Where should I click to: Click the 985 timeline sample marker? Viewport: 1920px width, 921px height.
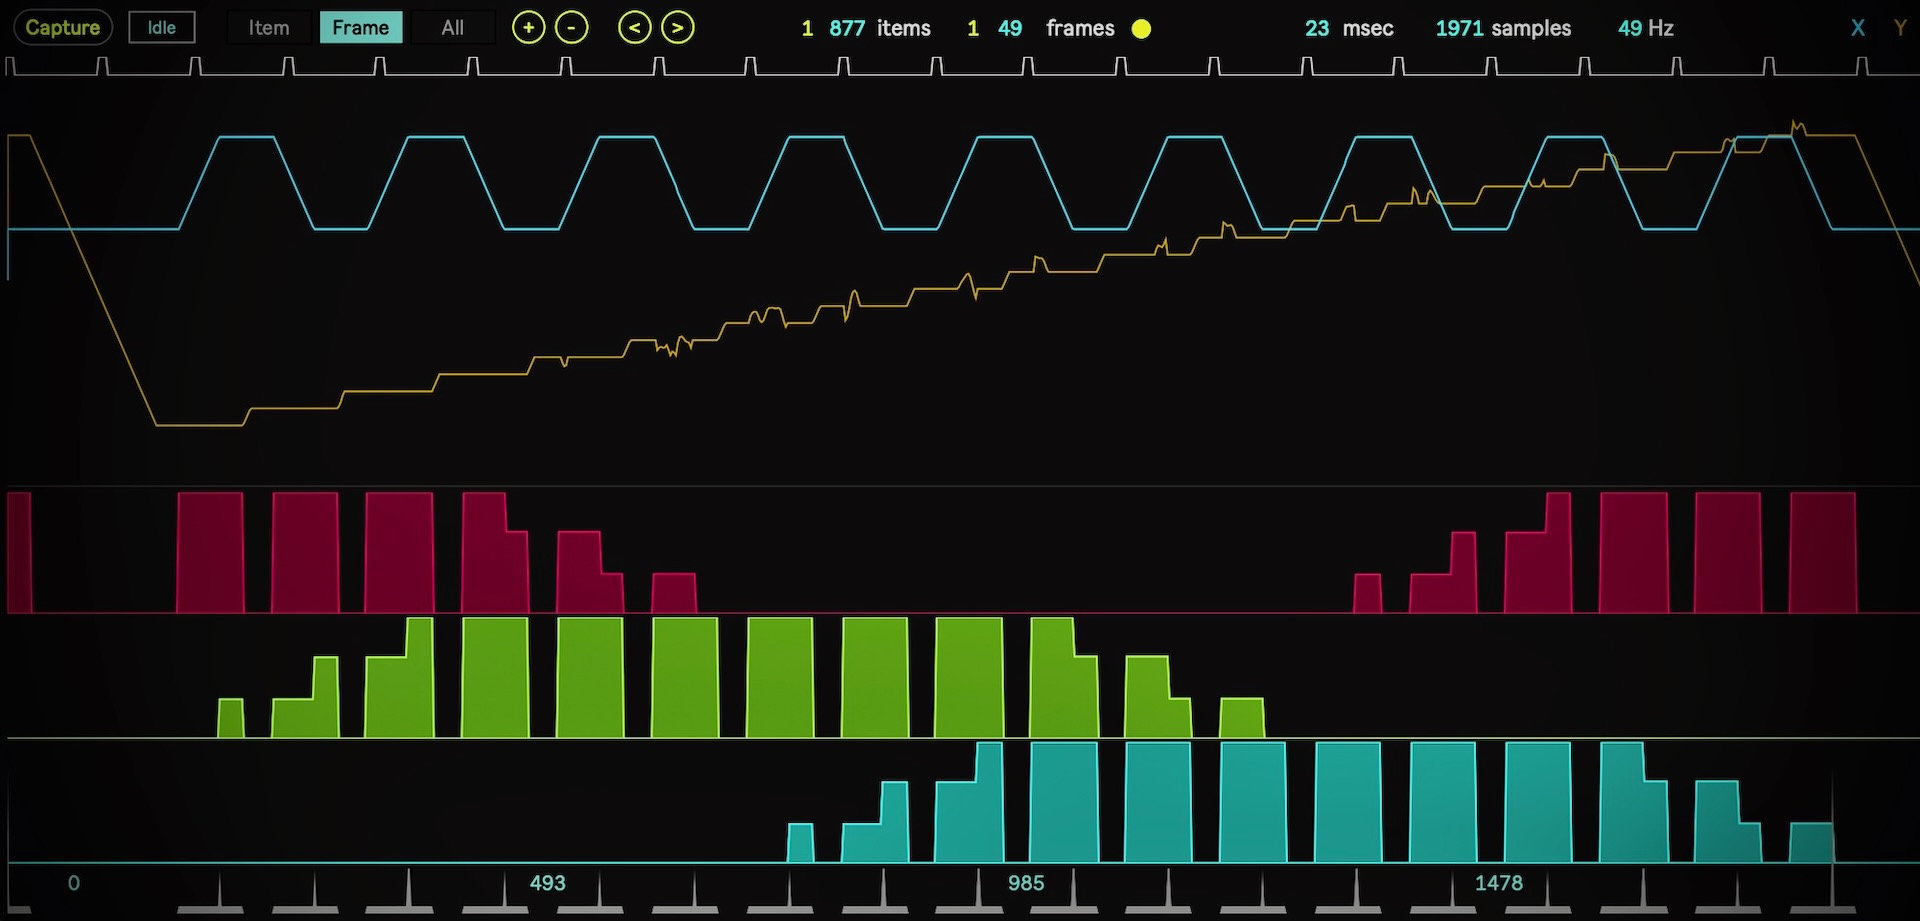point(1026,883)
